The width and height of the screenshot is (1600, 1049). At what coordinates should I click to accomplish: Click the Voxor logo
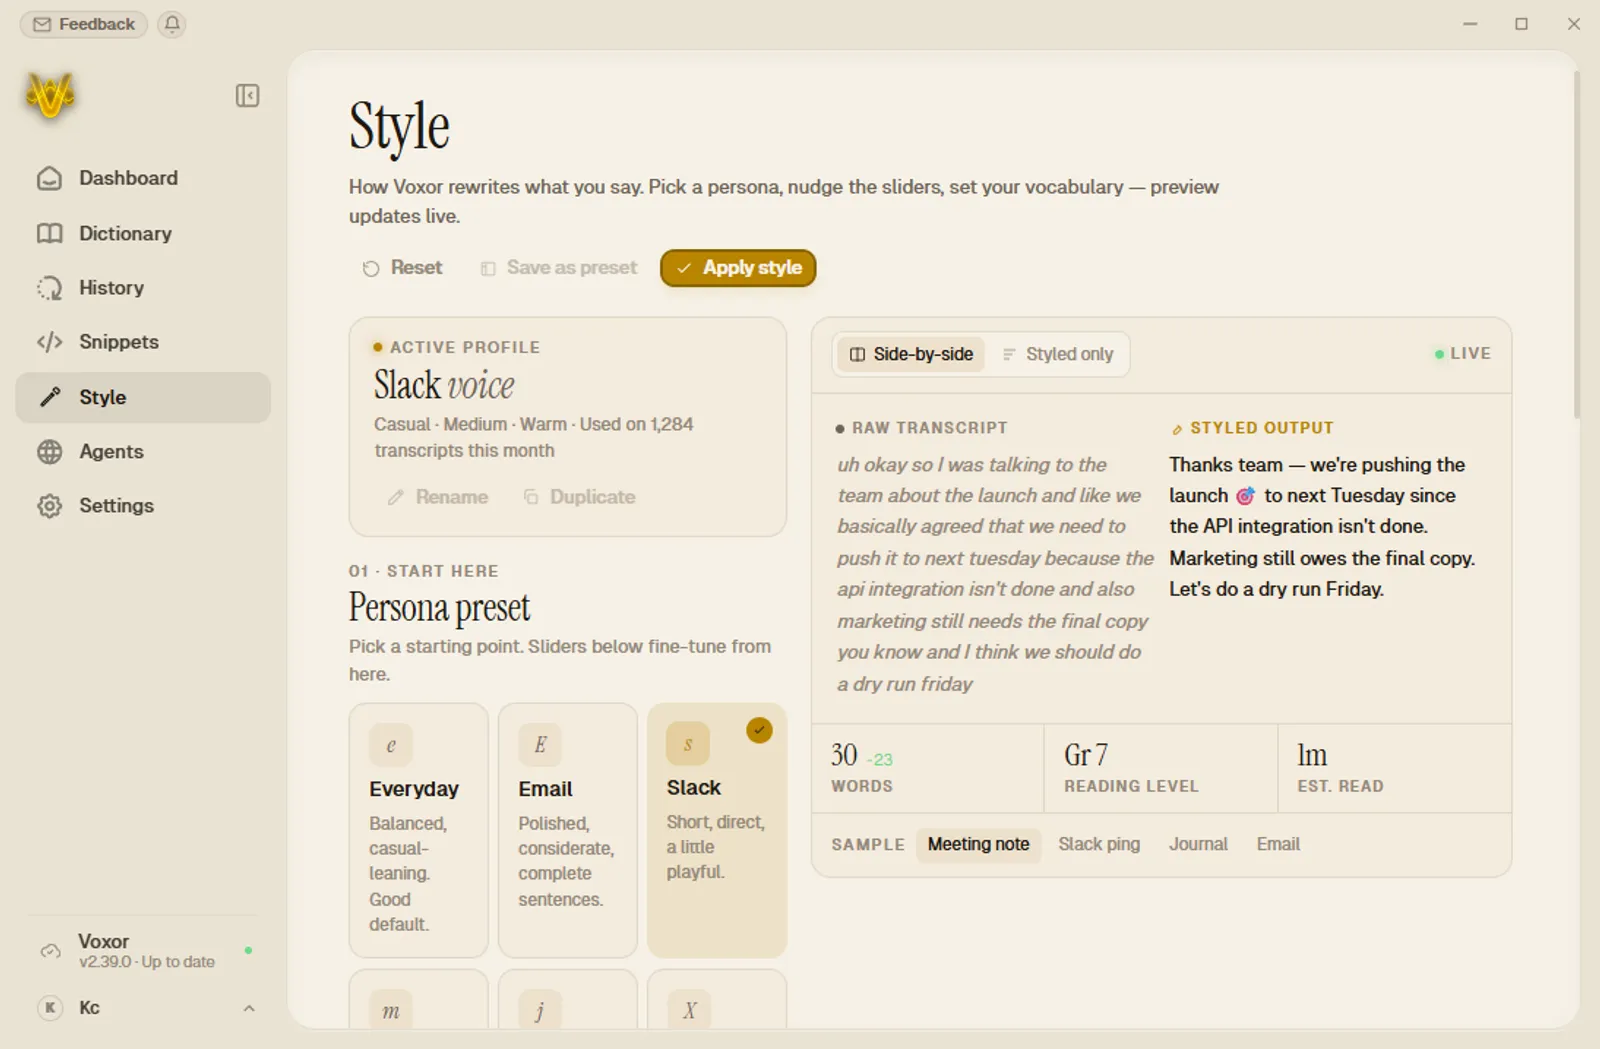pyautogui.click(x=50, y=96)
